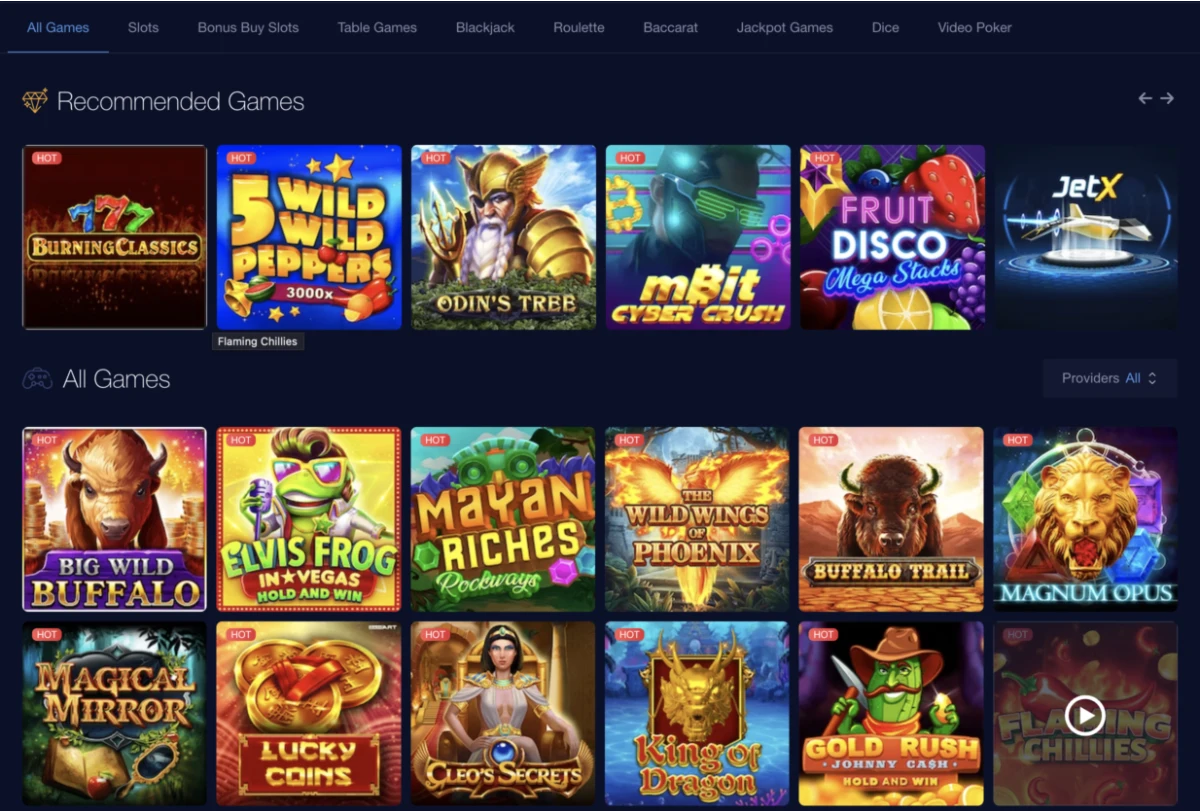Click the left arrow in Recommended Games
Image resolution: width=1200 pixels, height=811 pixels.
[x=1145, y=98]
